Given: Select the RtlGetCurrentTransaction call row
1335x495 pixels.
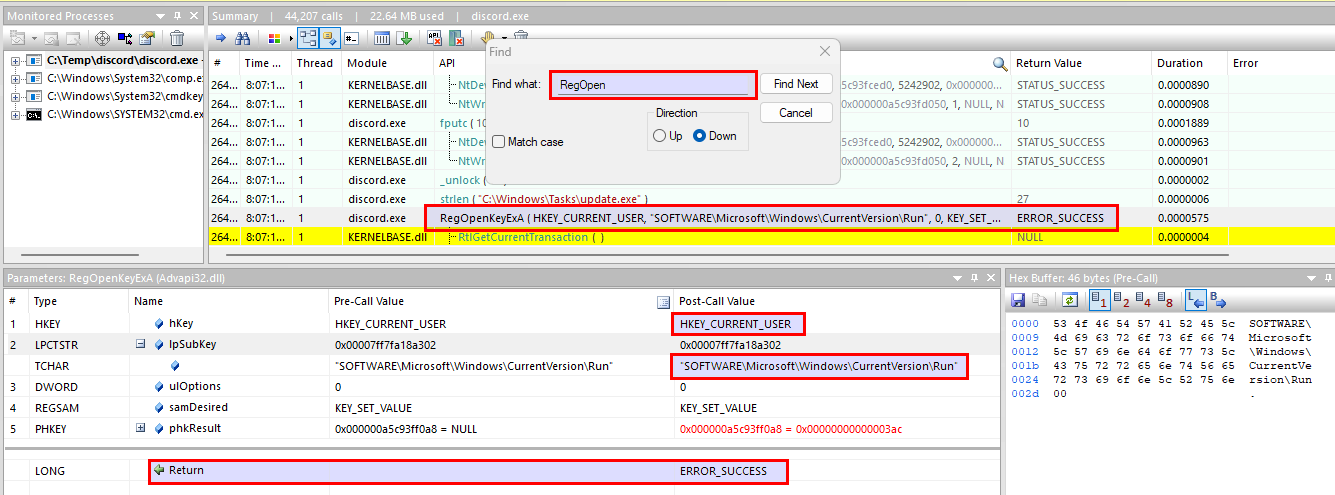Looking at the screenshot, I should pyautogui.click(x=770, y=237).
